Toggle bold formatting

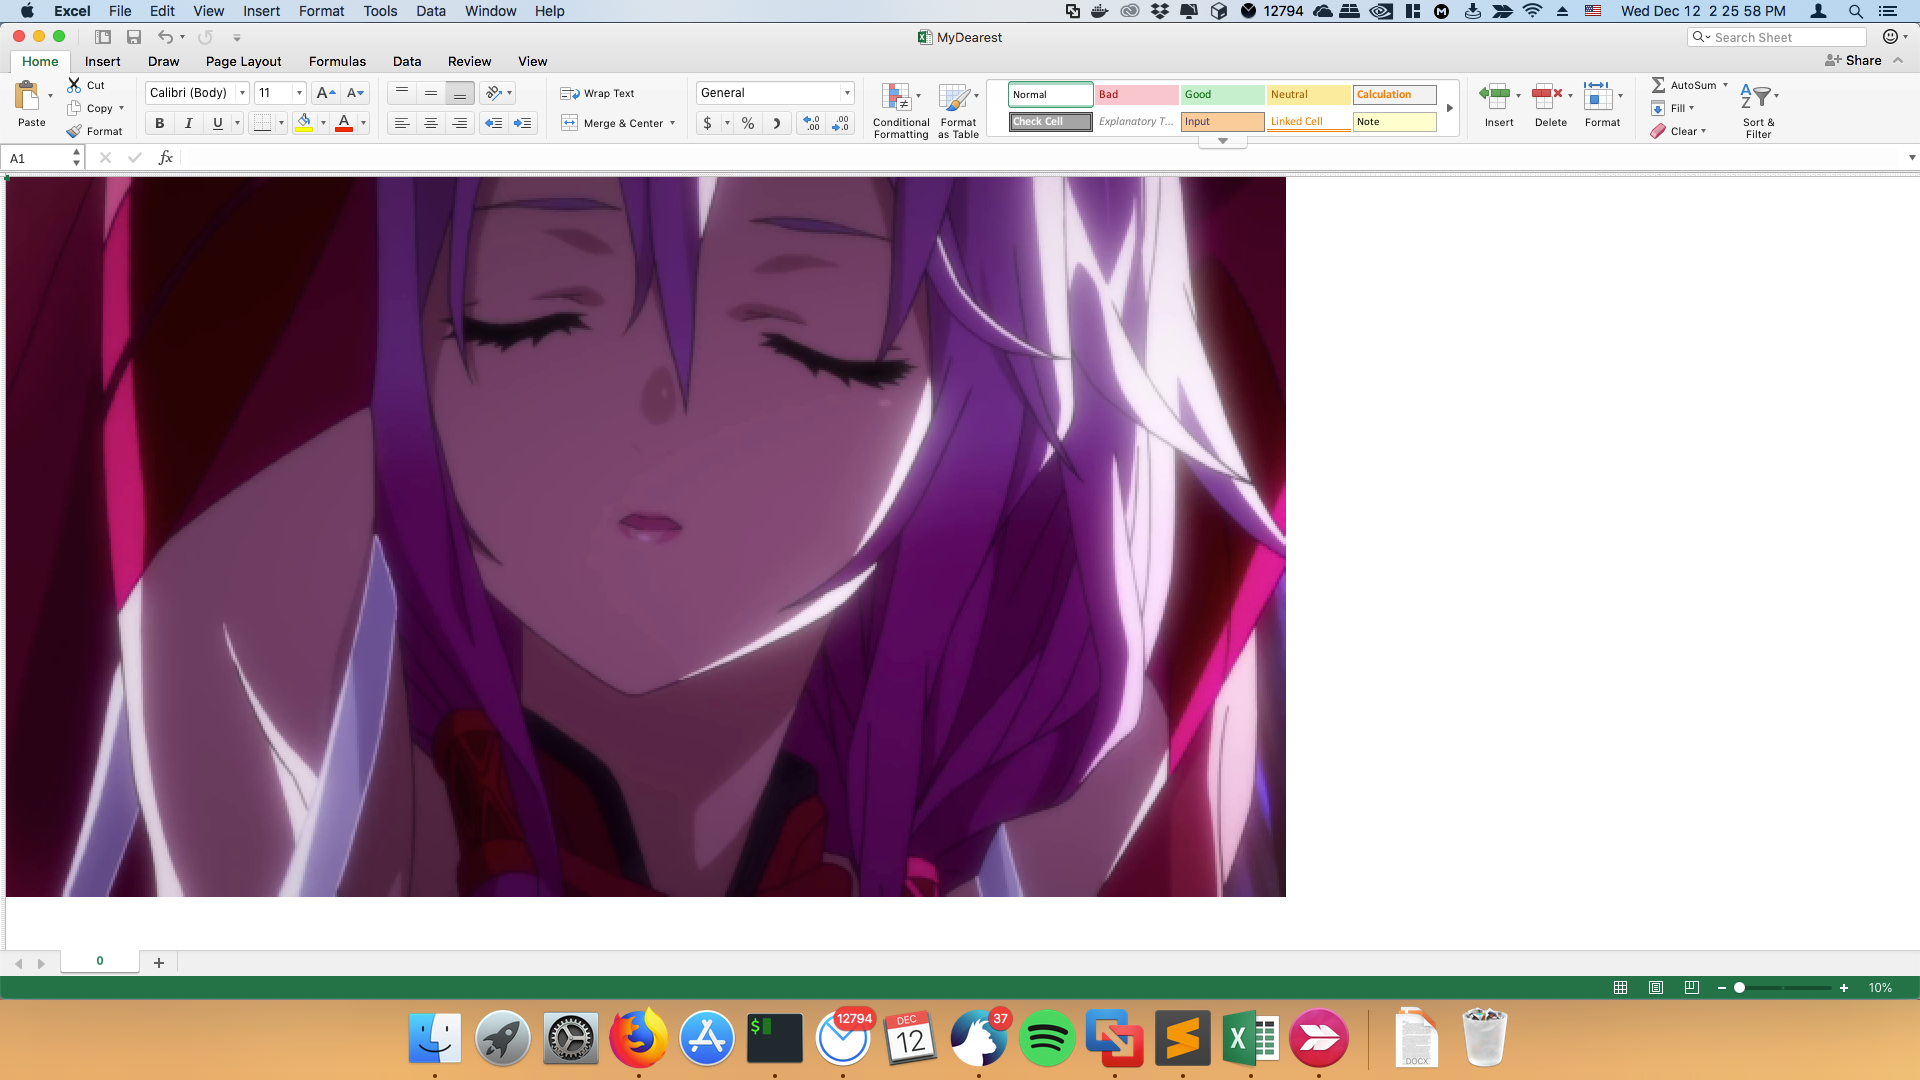159,123
